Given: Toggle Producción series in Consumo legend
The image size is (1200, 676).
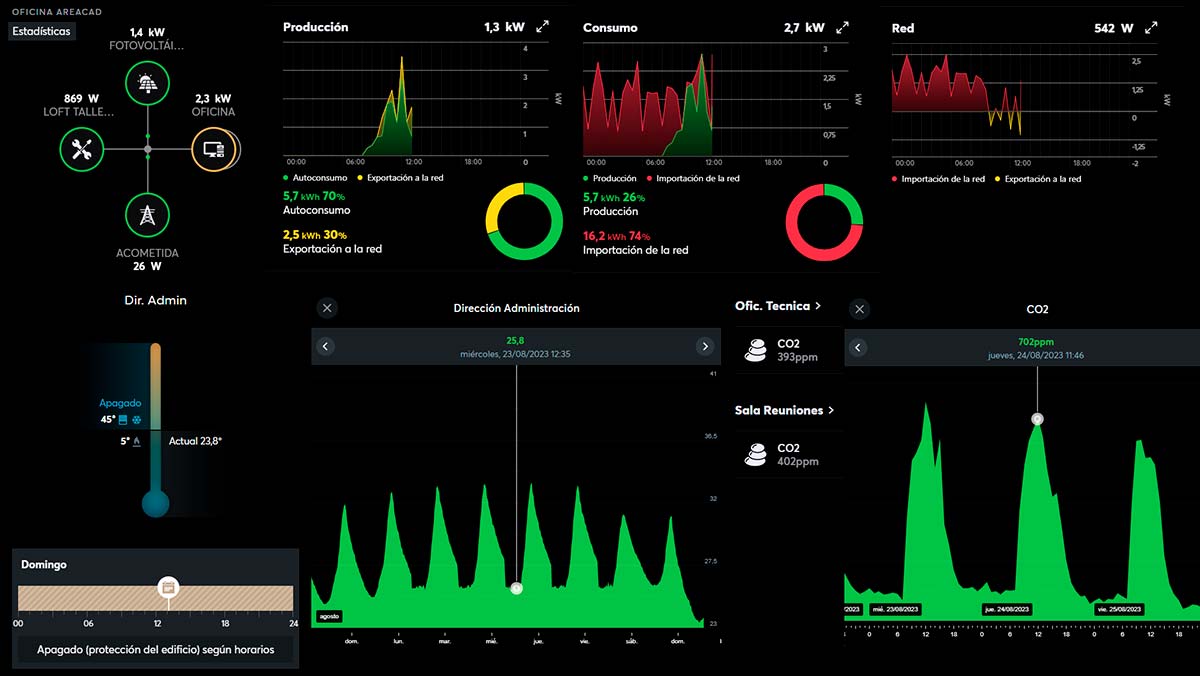Looking at the screenshot, I should point(610,178).
